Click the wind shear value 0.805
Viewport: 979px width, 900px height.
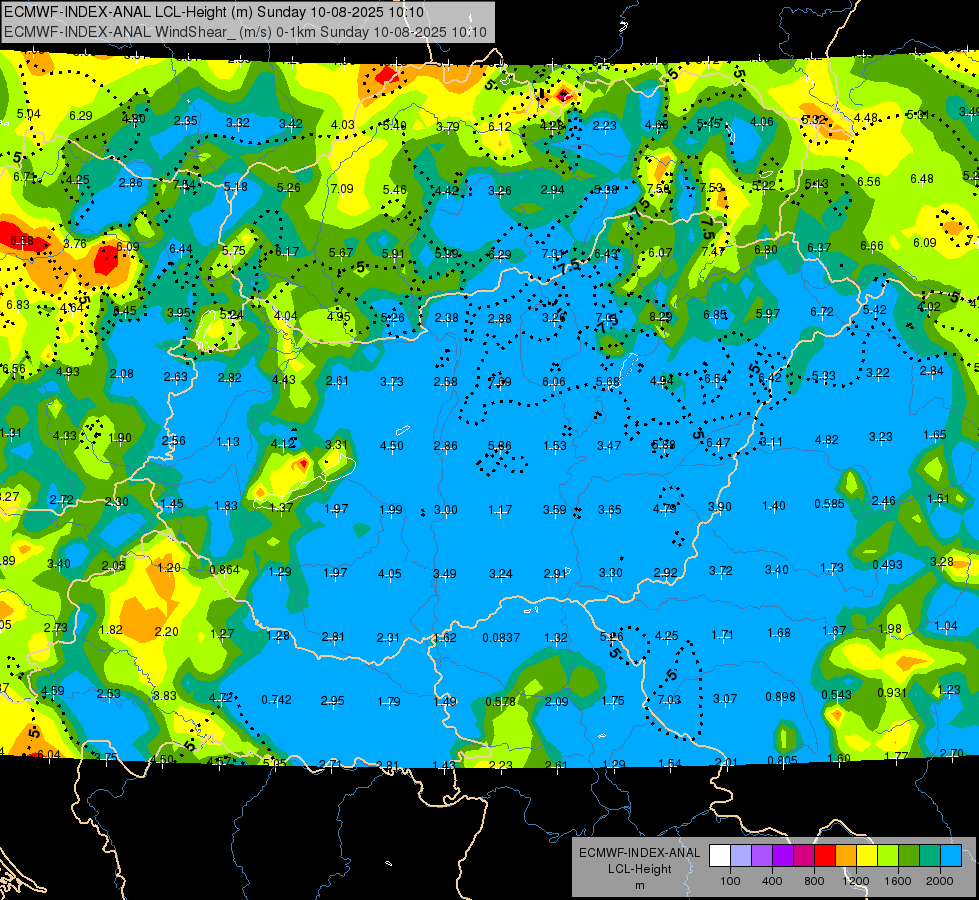coord(782,760)
